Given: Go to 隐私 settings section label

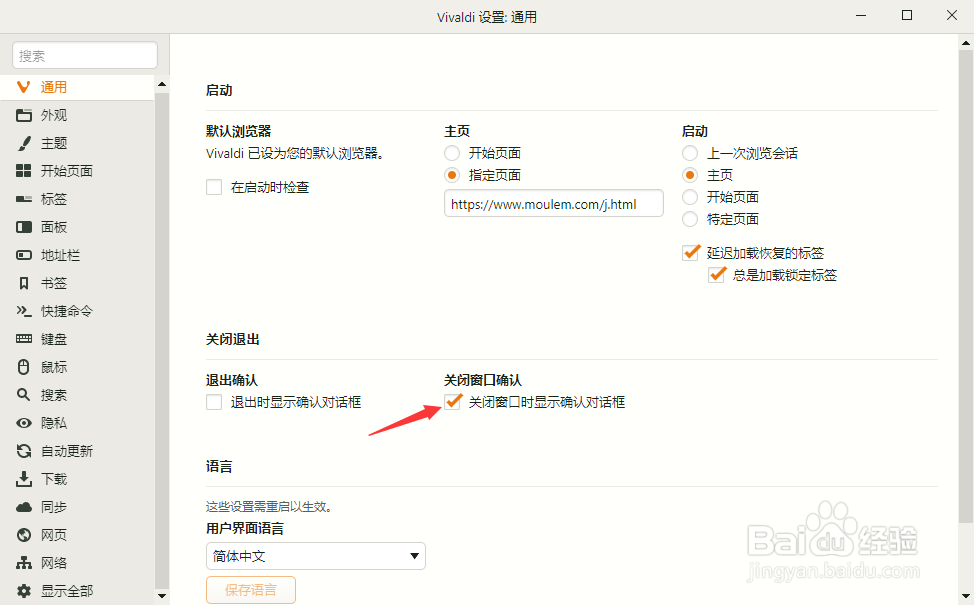Looking at the screenshot, I should point(54,423).
